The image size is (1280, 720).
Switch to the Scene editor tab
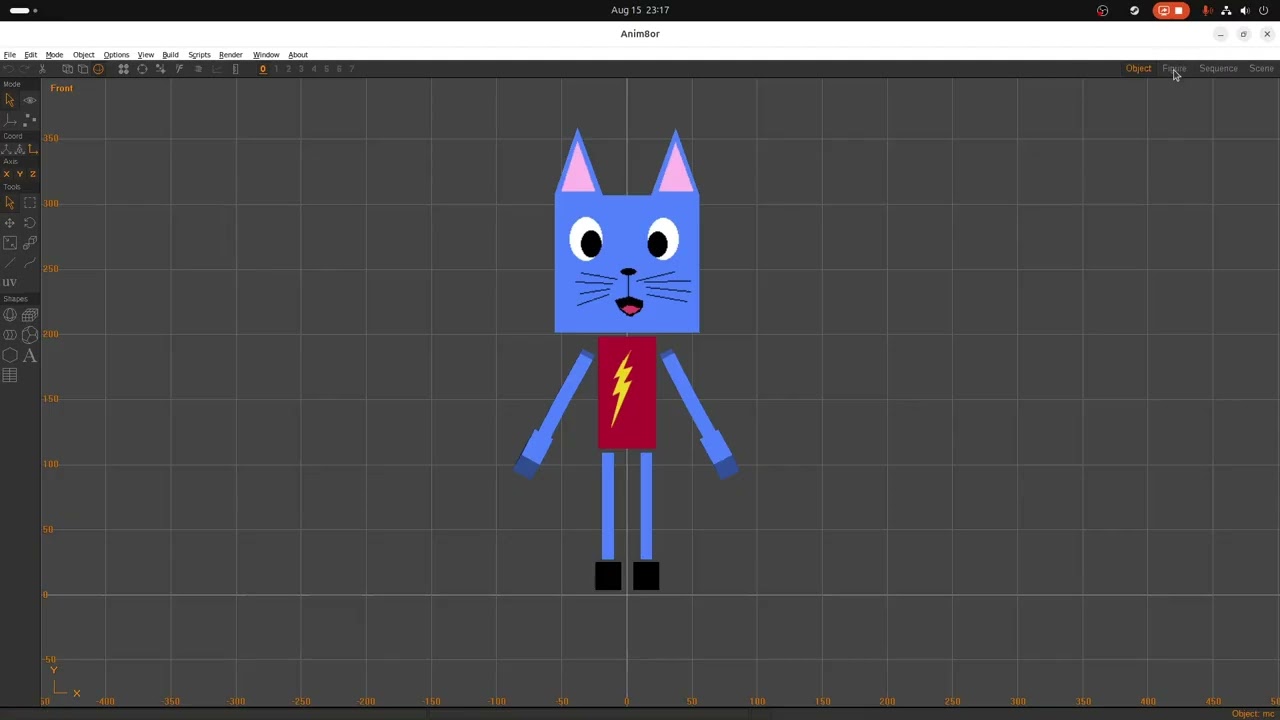[1261, 69]
